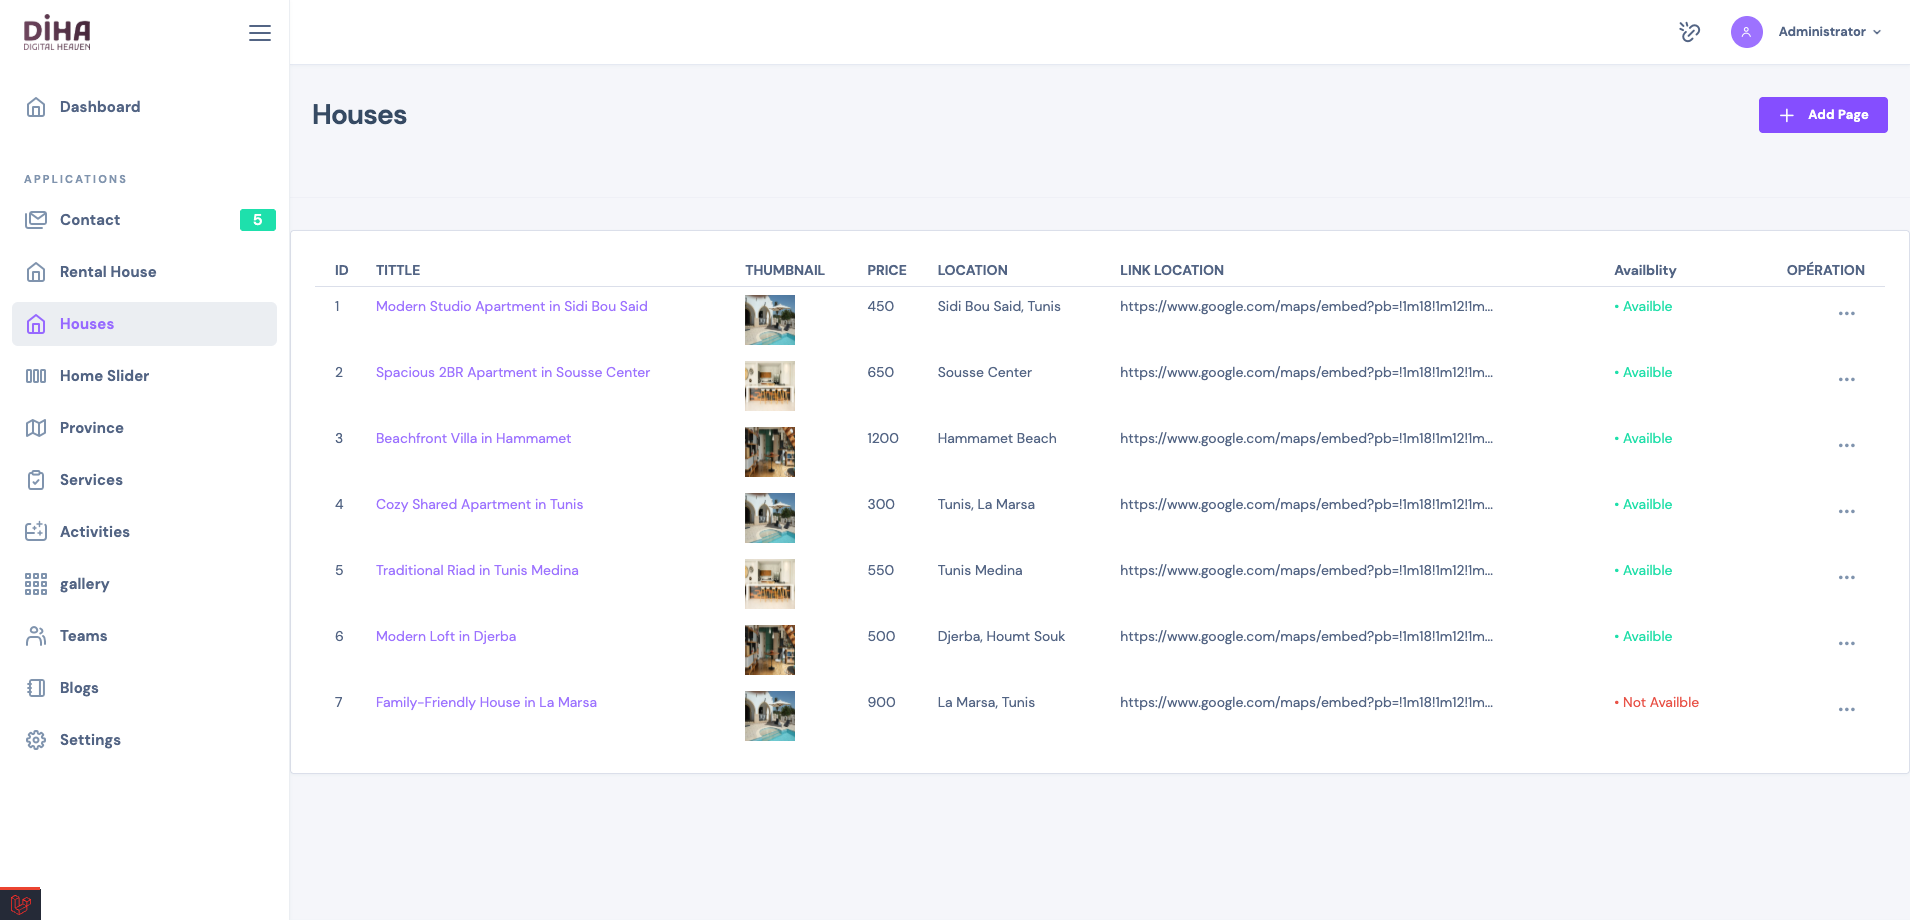Click the Activities calendar icon

click(36, 532)
